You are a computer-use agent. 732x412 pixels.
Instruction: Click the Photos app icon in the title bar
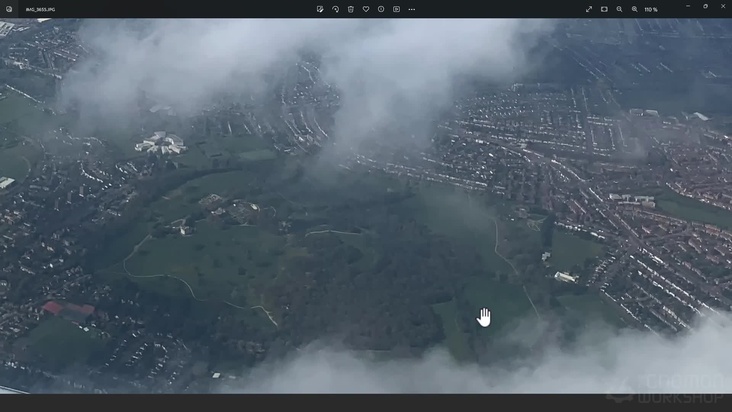[x=9, y=9]
